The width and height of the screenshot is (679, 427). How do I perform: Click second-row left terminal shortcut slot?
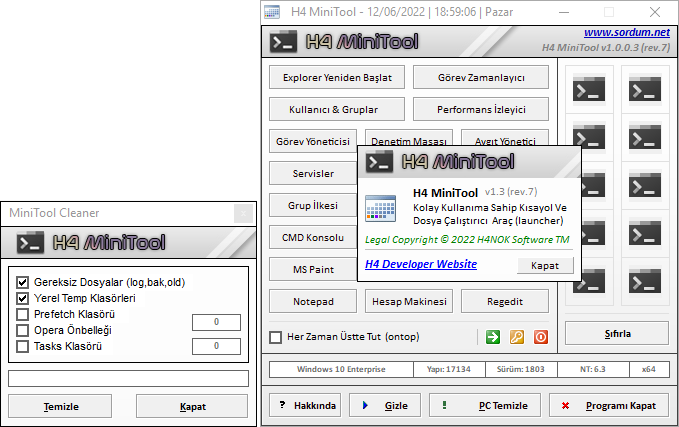coord(589,137)
